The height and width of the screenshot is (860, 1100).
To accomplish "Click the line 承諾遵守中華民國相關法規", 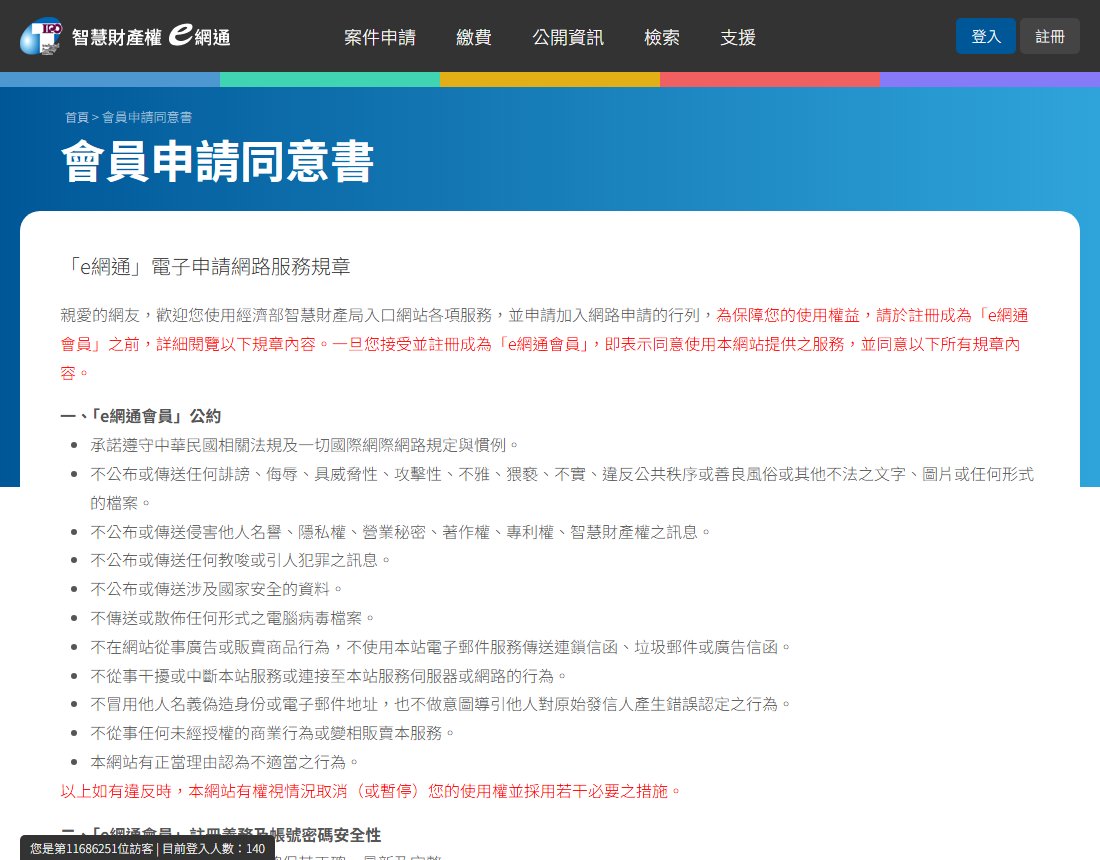I will pyautogui.click(x=304, y=445).
